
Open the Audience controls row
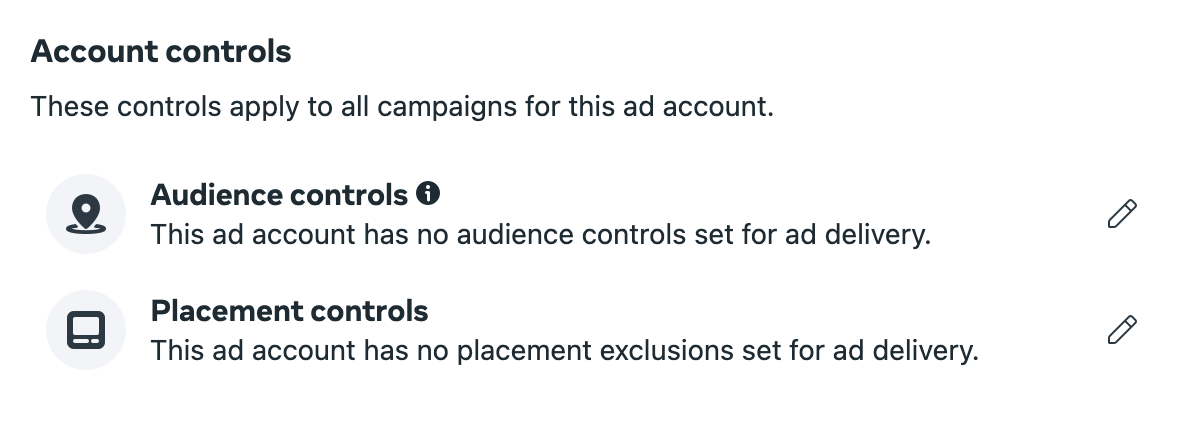(x=592, y=214)
